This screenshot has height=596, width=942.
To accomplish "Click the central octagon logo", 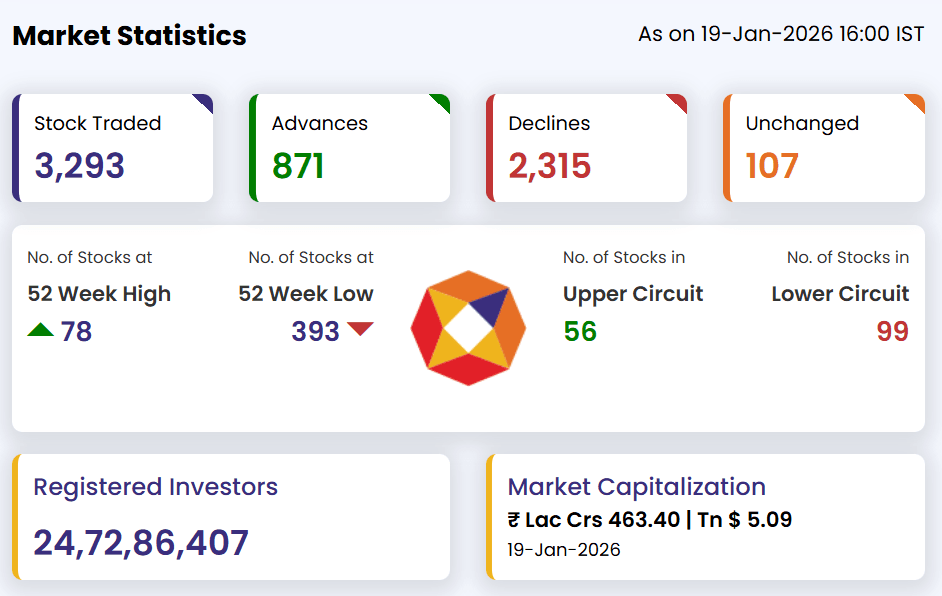I will tap(468, 328).
